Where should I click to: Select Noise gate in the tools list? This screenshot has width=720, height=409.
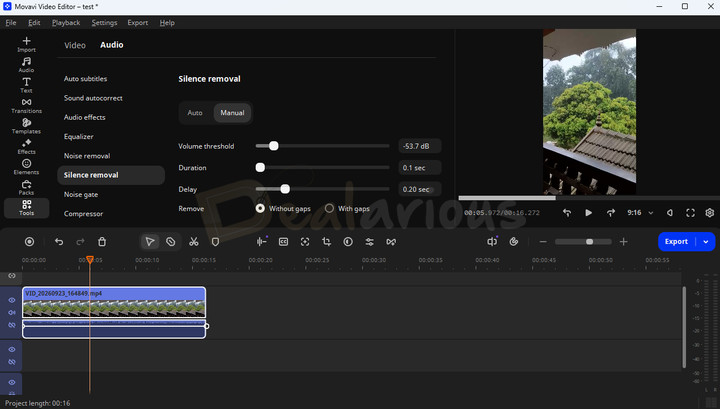(x=81, y=195)
